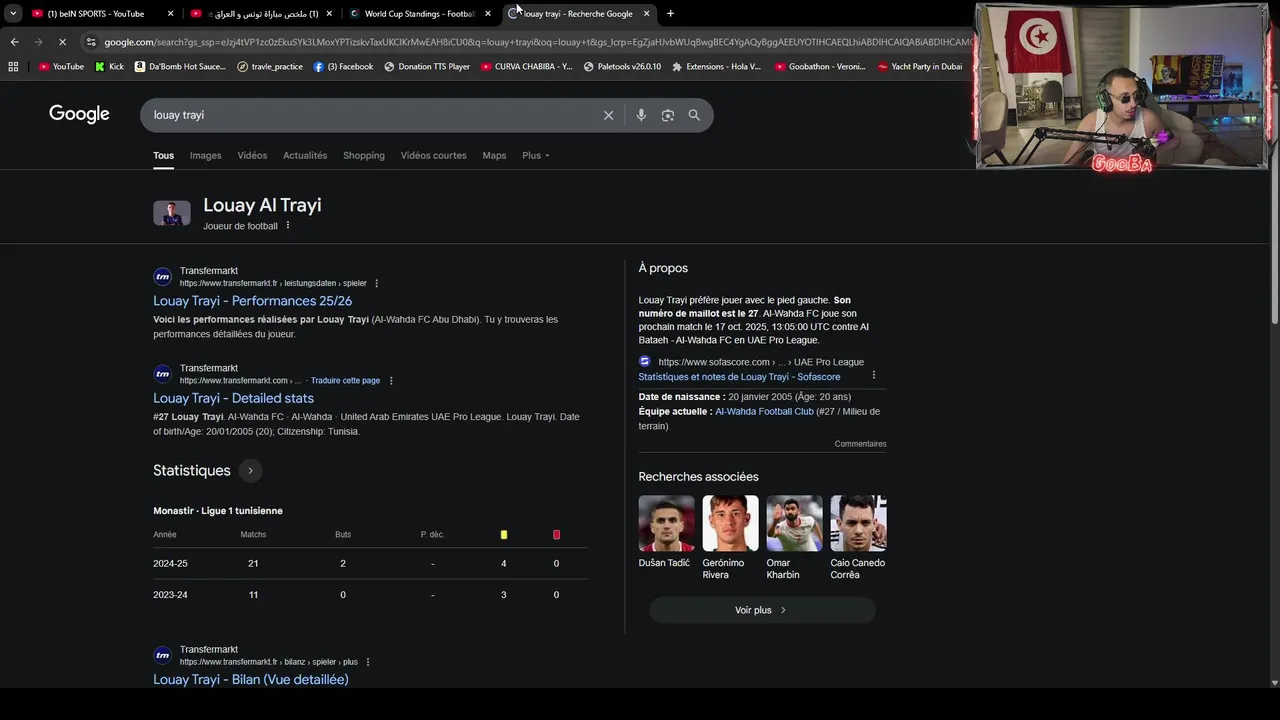This screenshot has height=720, width=1280.
Task: Open the travle_practice bookmark
Action: 270,67
